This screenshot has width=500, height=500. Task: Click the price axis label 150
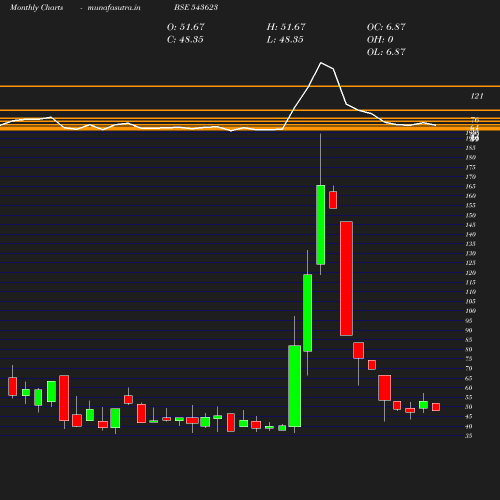pyautogui.click(x=471, y=215)
